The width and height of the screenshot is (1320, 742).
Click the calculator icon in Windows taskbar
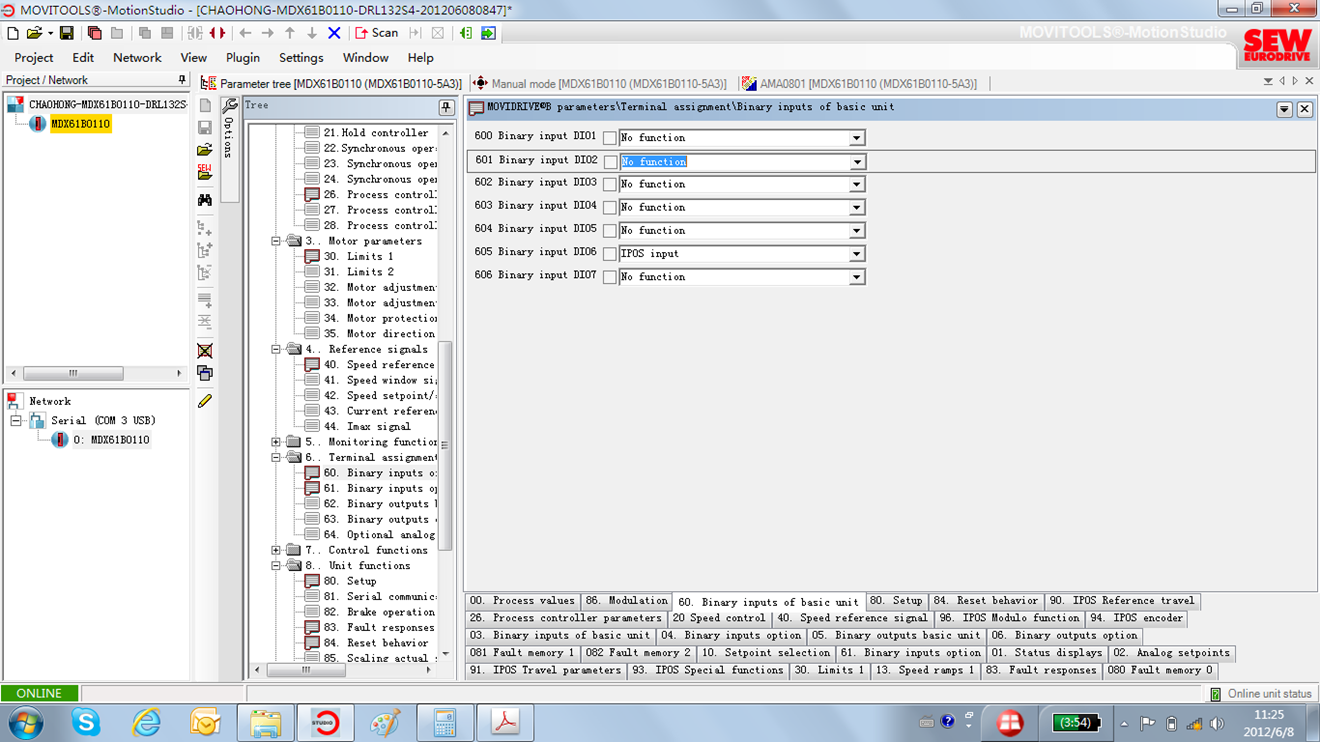[x=445, y=721]
